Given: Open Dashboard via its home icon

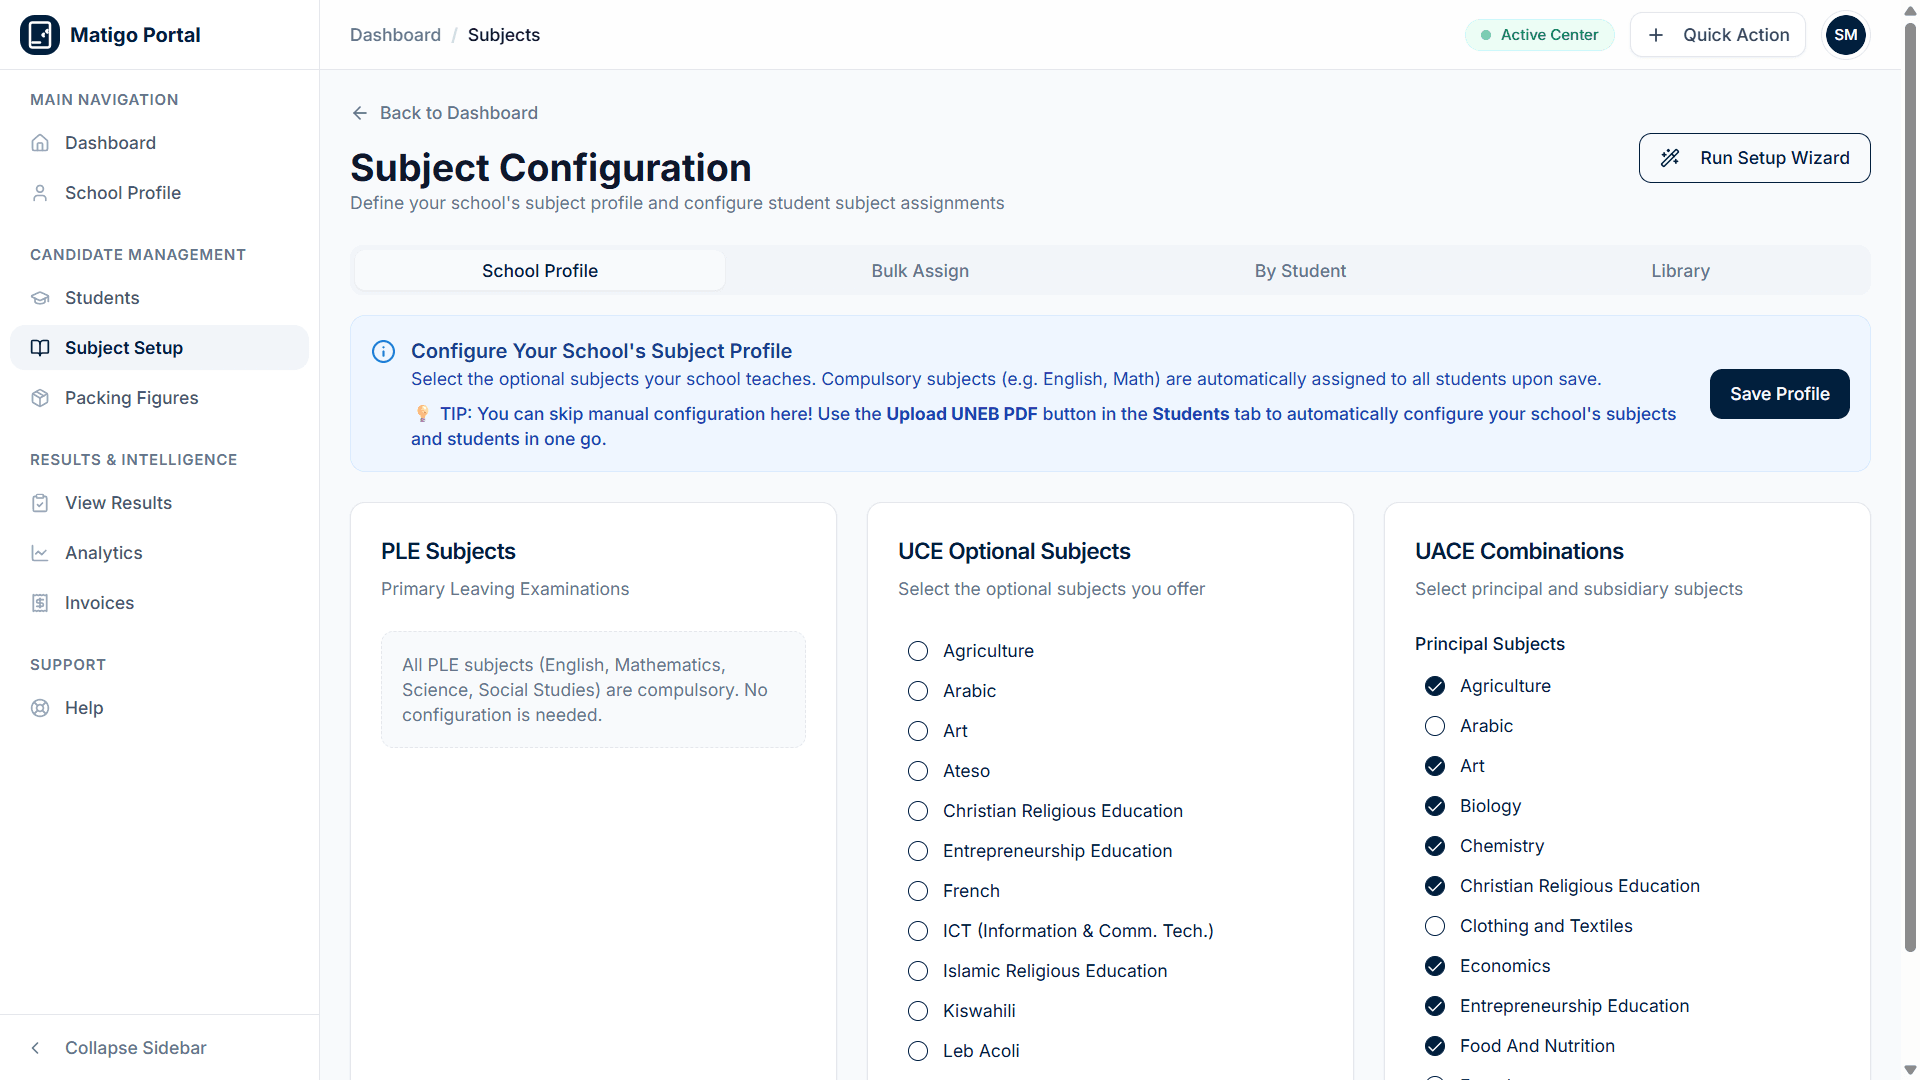Looking at the screenshot, I should 40,143.
